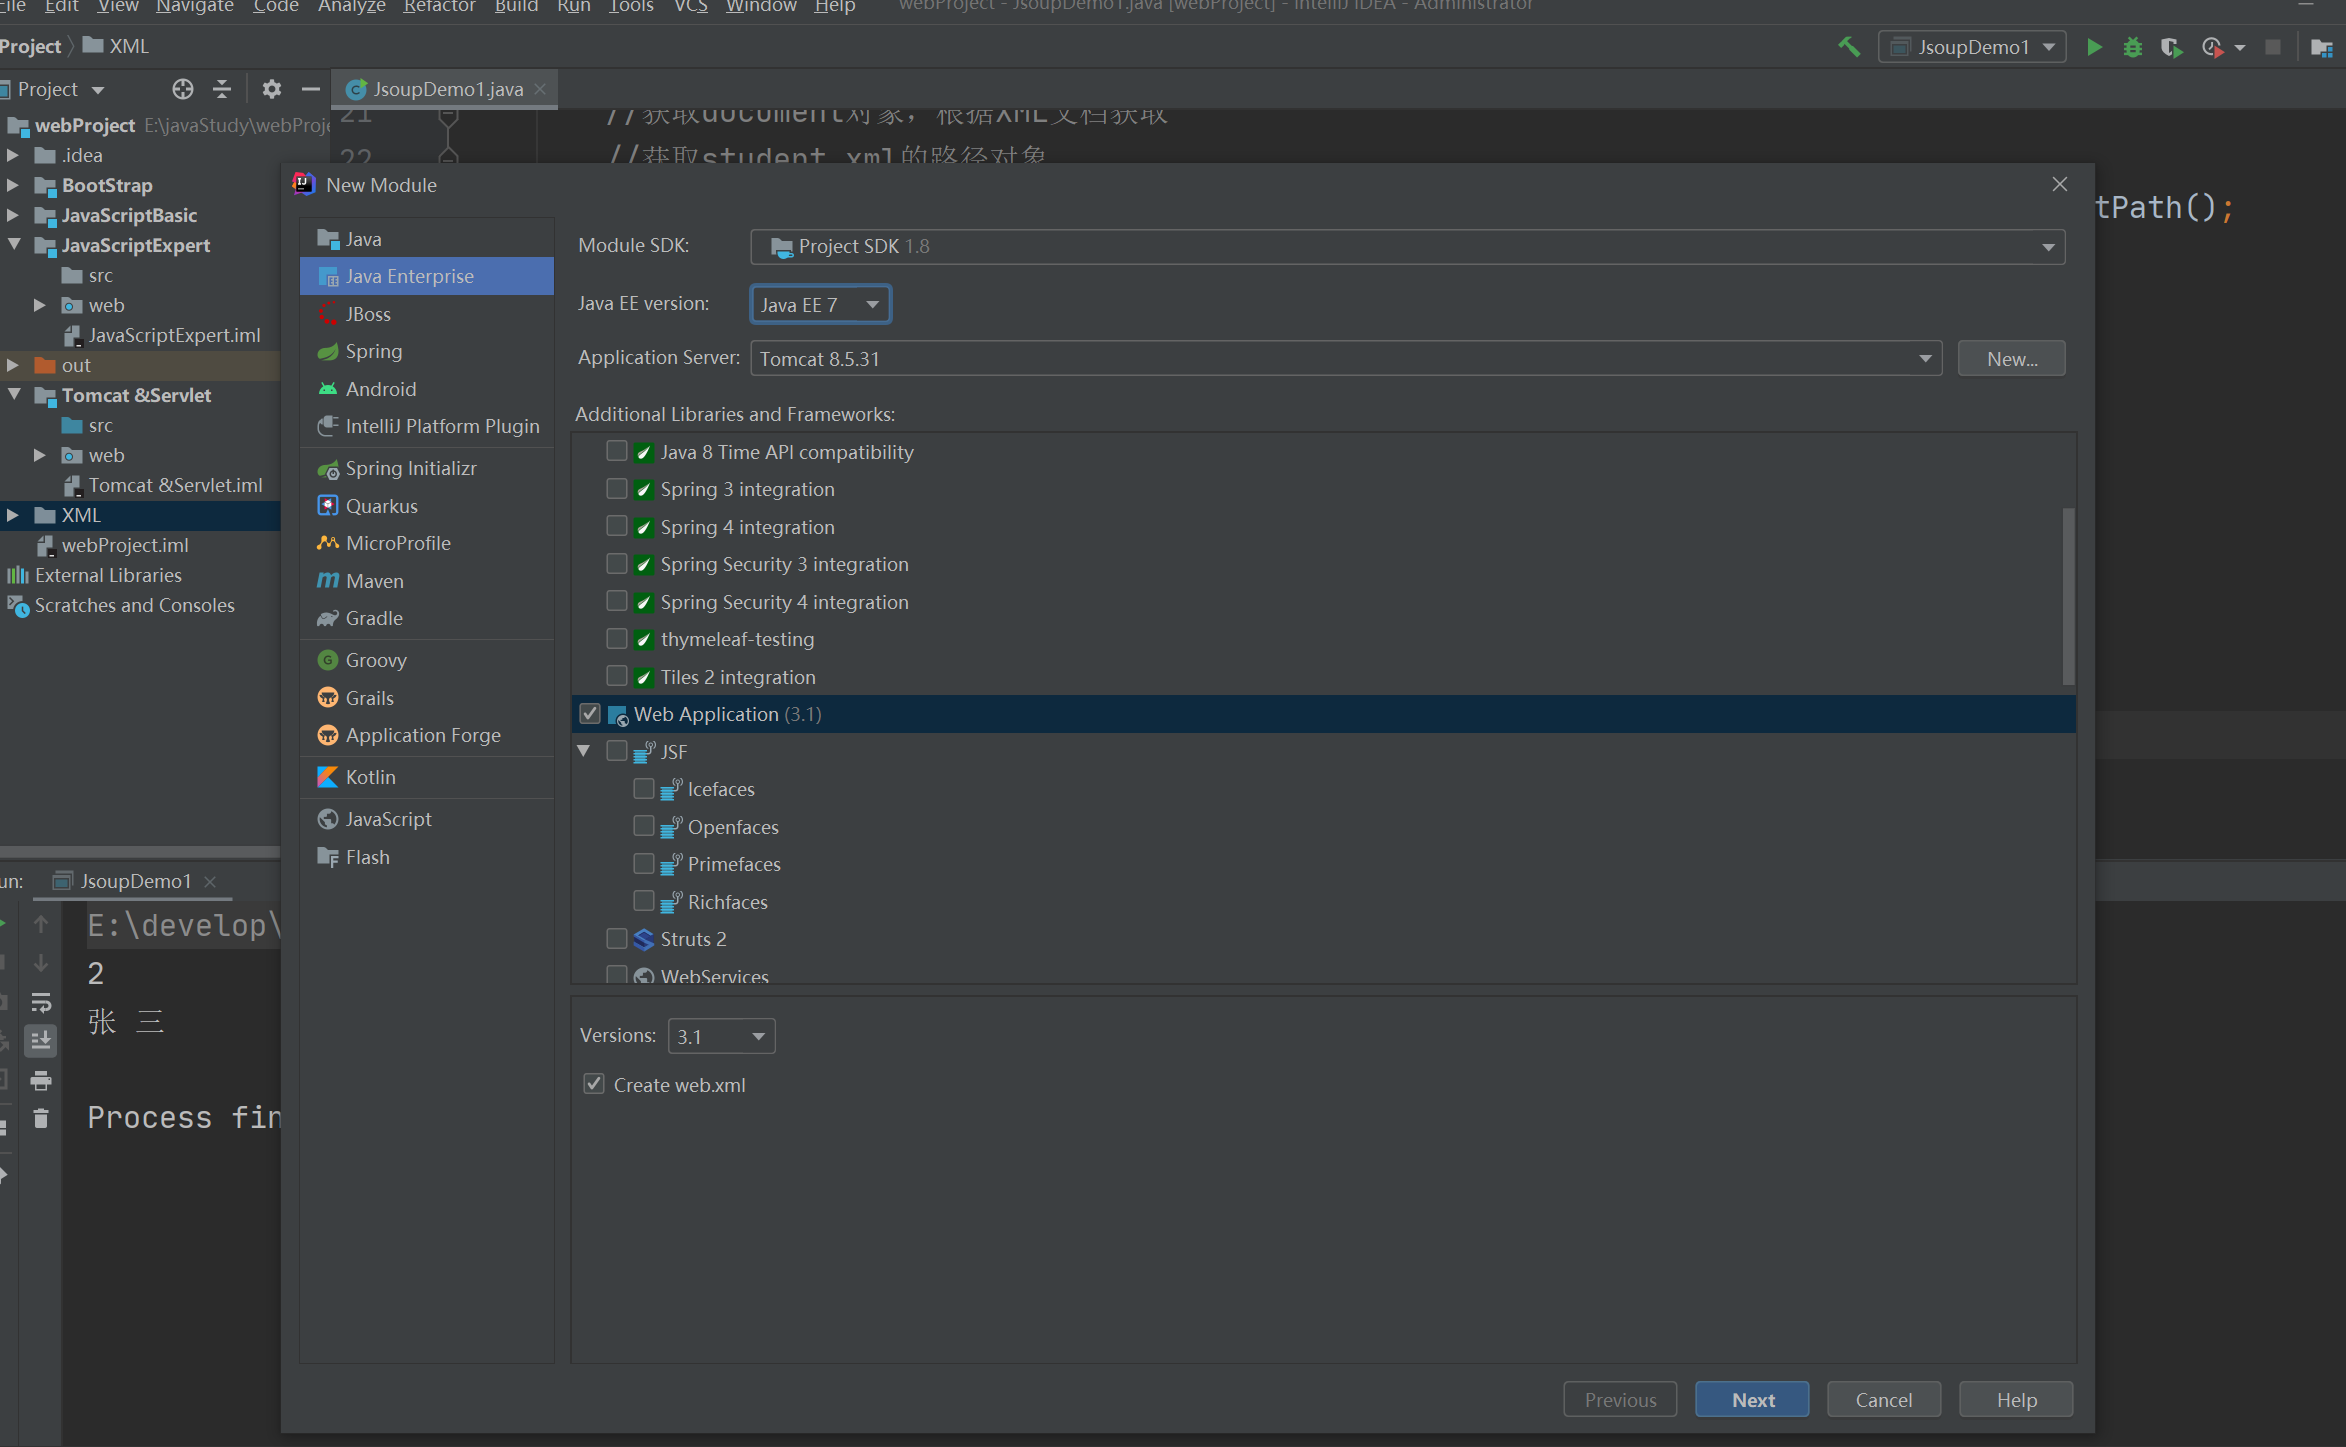The image size is (2346, 1447).
Task: Enable the JSF framework checkbox
Action: point(617,751)
